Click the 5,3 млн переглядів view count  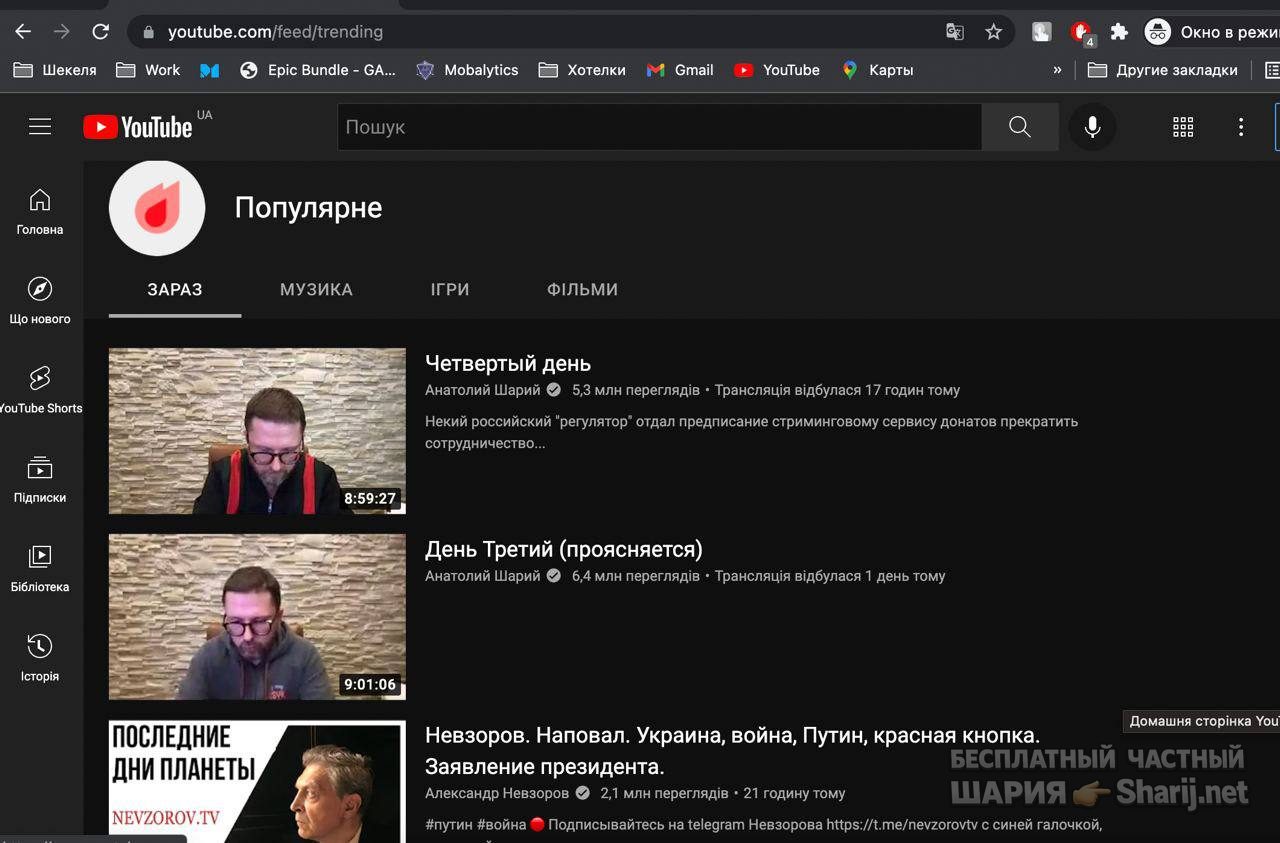pyautogui.click(x=636, y=390)
